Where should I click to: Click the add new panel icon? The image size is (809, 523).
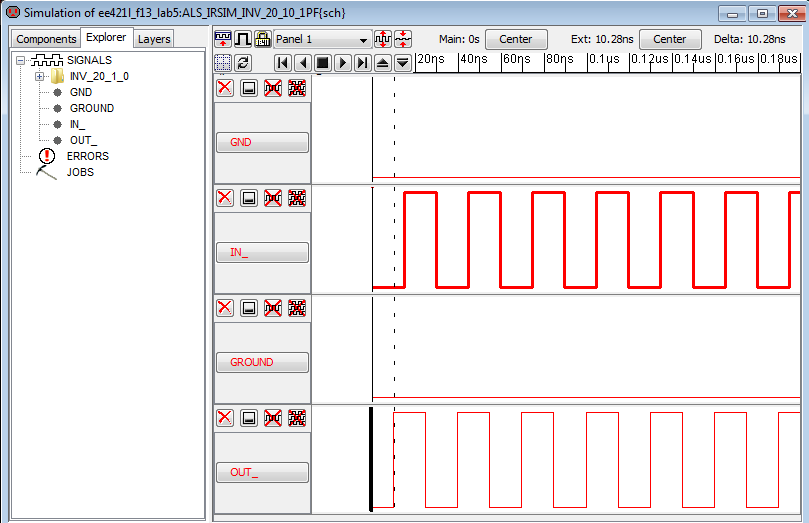click(x=223, y=39)
